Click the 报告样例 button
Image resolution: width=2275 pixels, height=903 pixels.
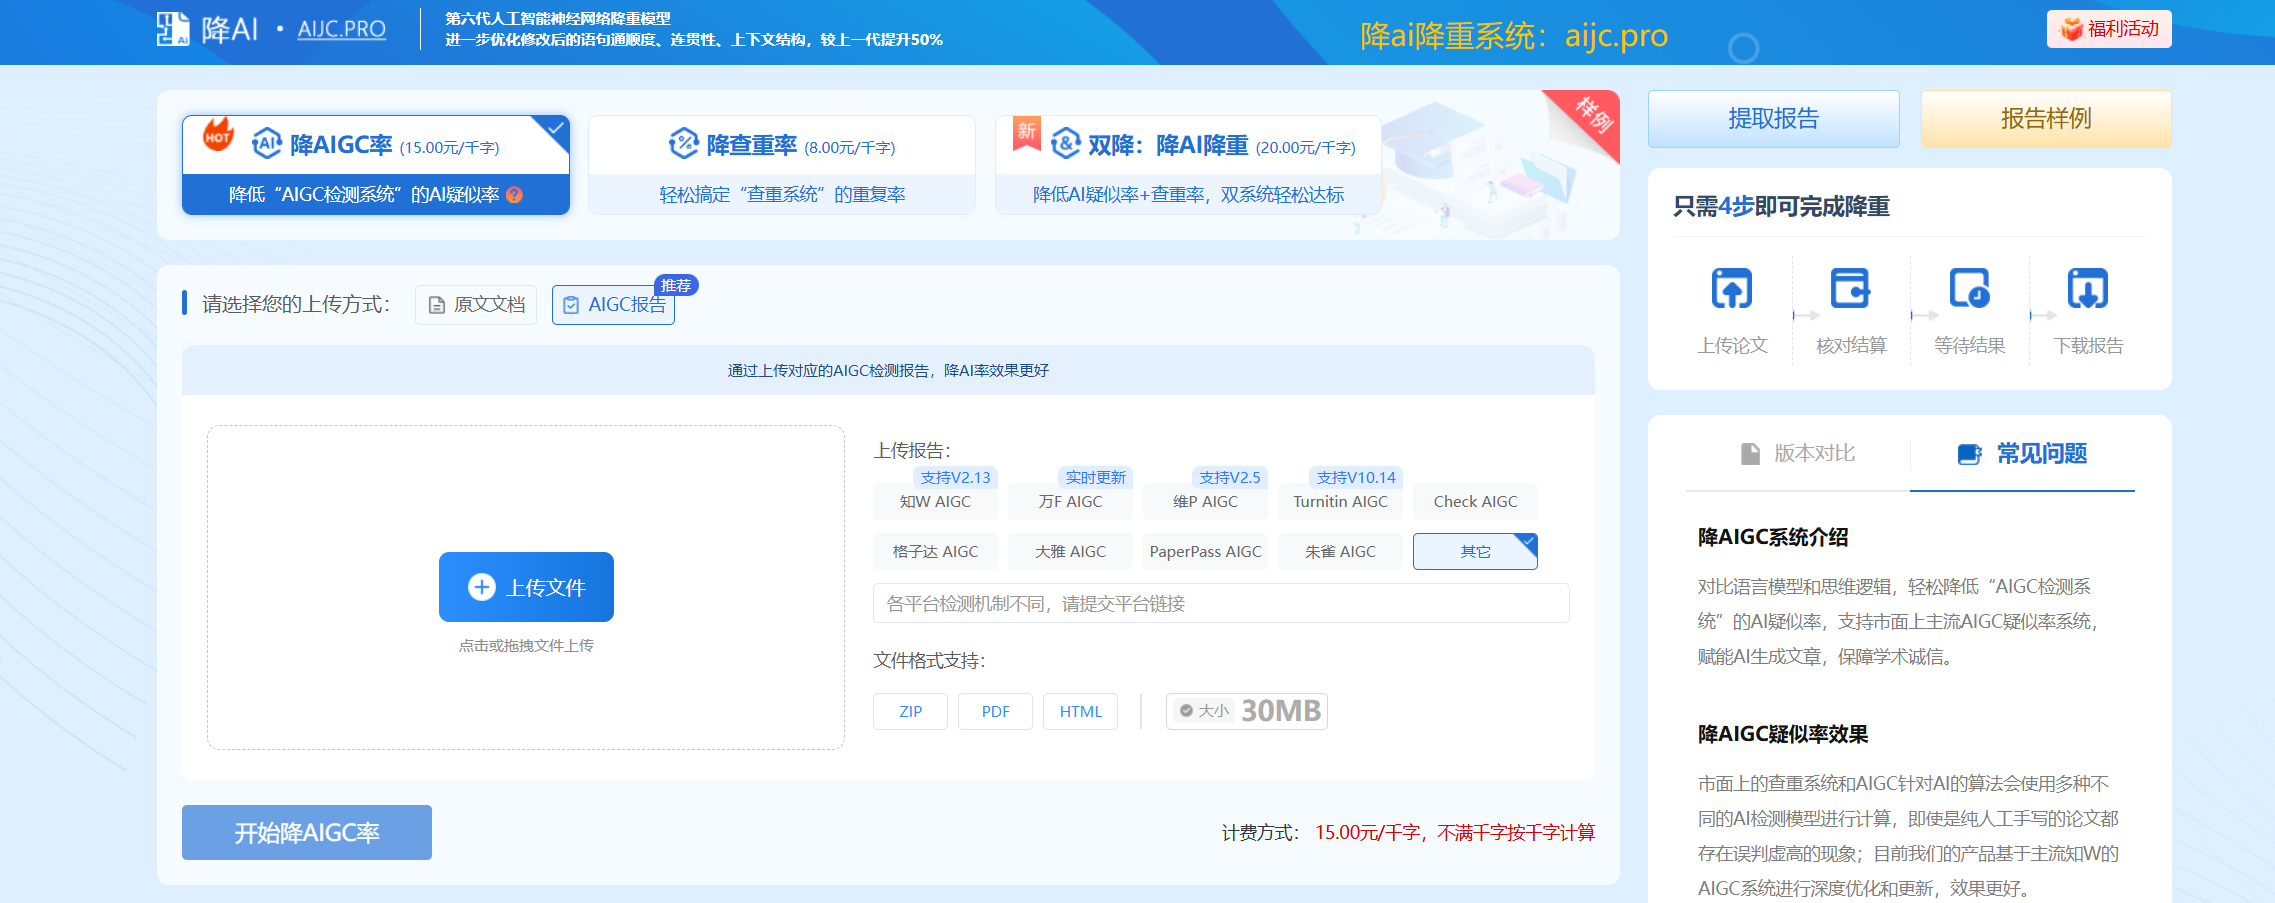2046,118
